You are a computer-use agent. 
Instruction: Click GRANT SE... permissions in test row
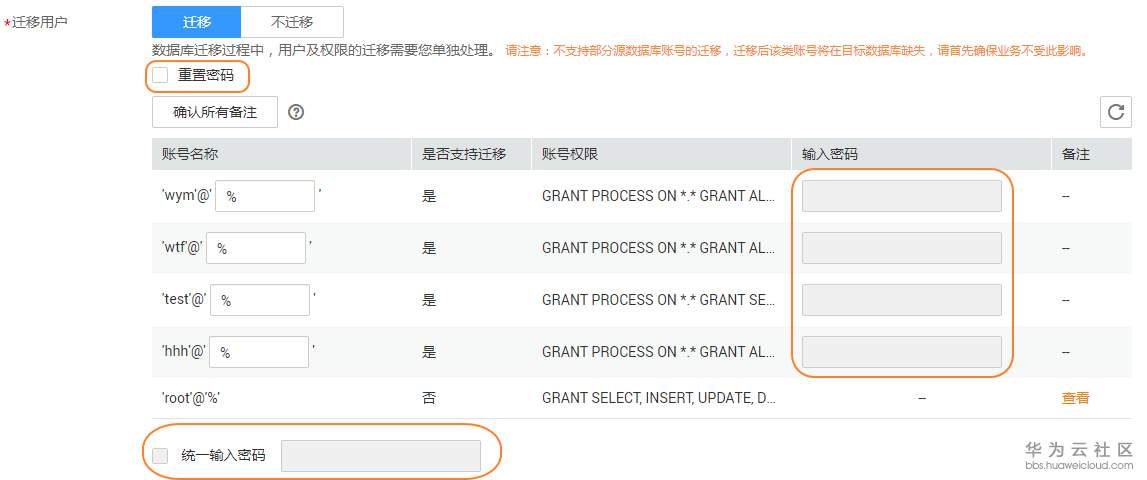(658, 300)
